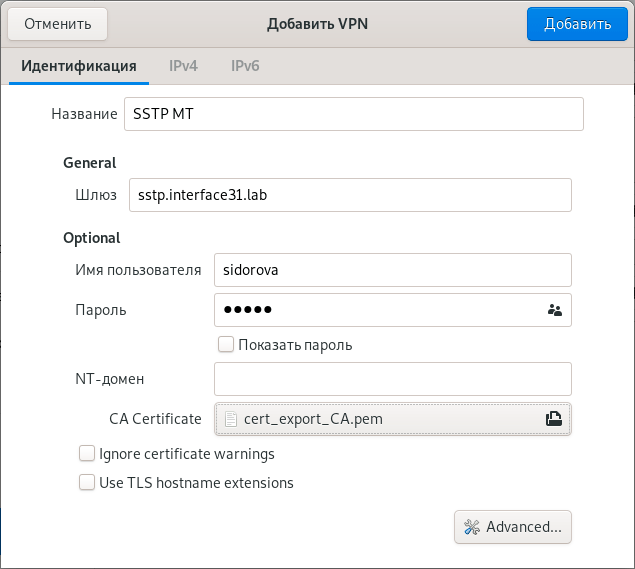Enable the Показать пароль checkbox

point(226,345)
